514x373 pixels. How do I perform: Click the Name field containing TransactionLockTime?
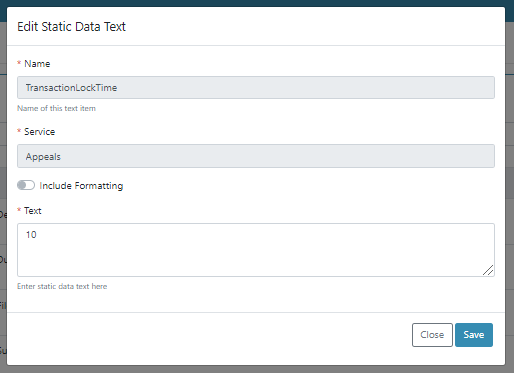(x=256, y=88)
